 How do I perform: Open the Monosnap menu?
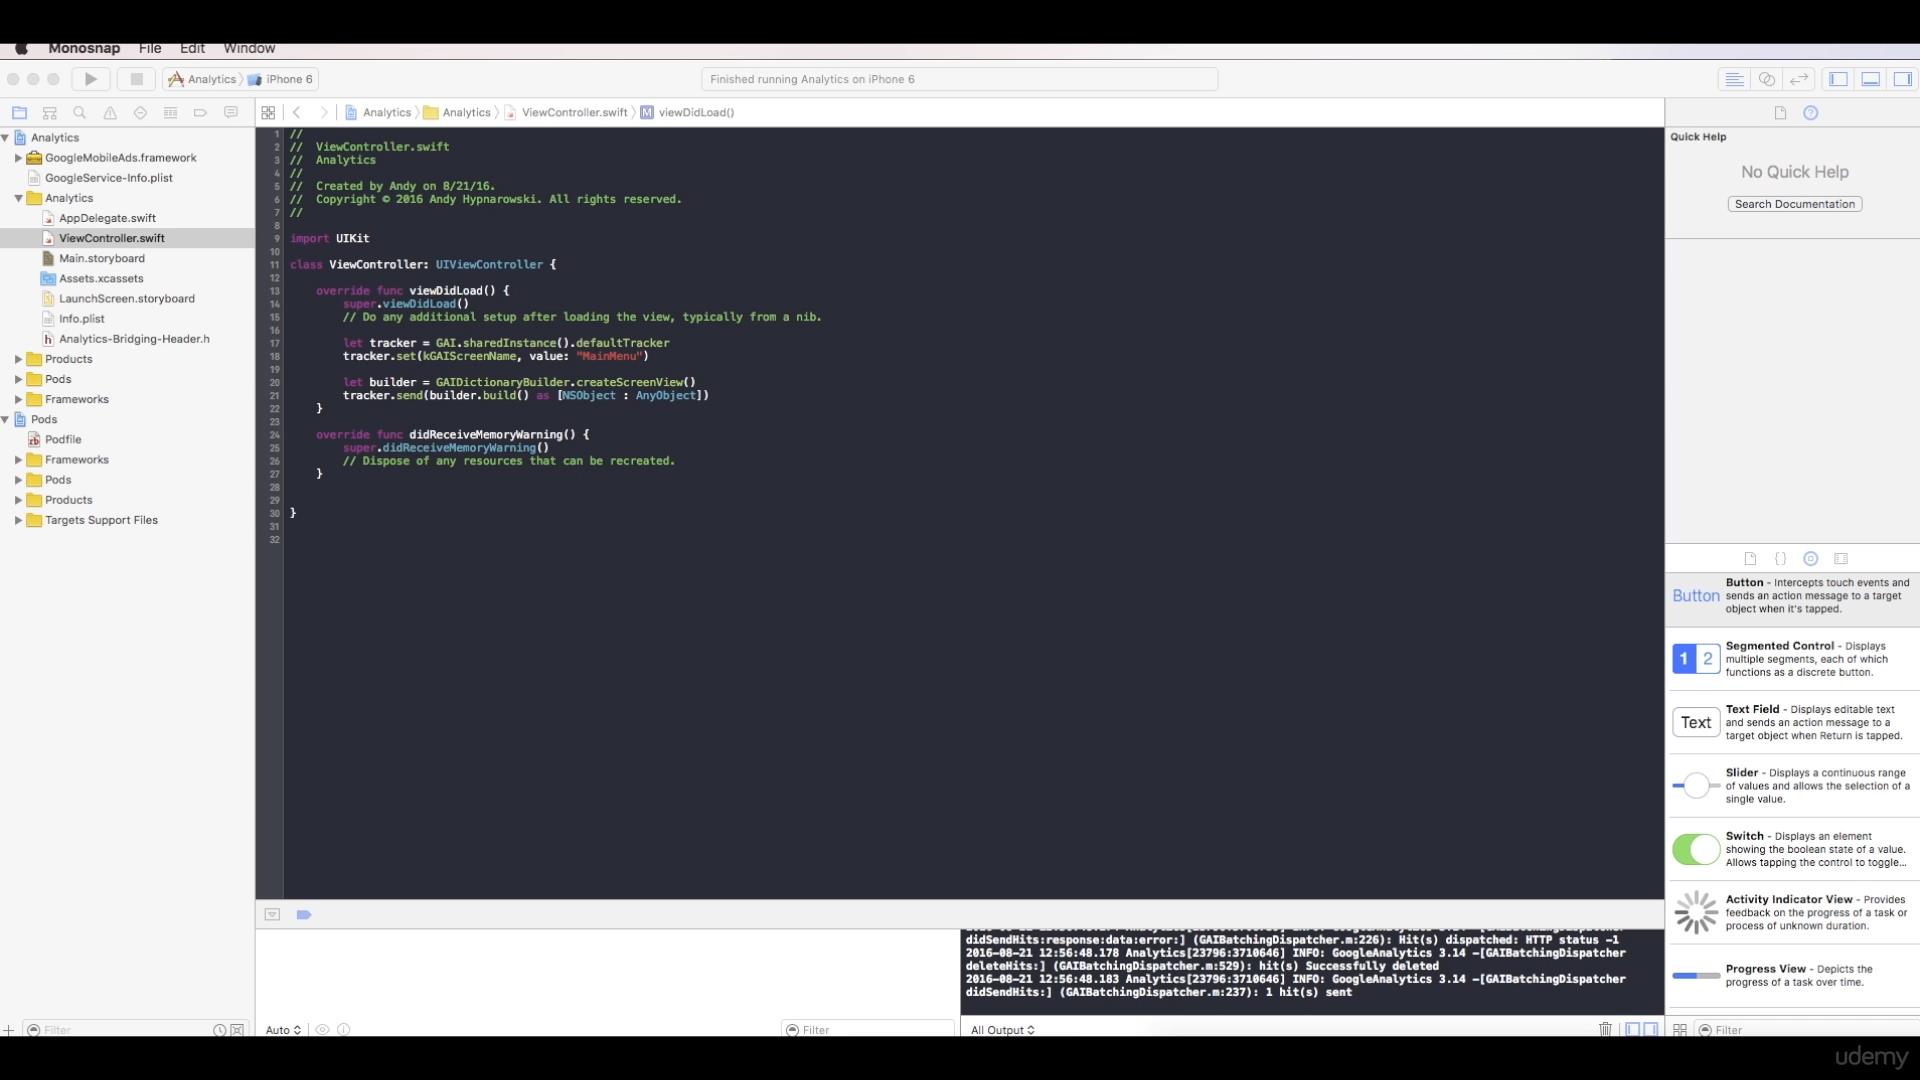(84, 48)
